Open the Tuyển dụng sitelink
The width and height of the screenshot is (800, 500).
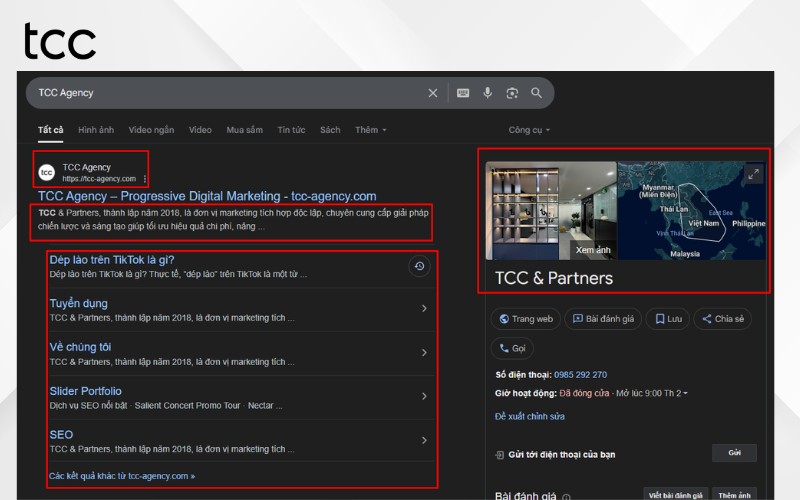tap(79, 304)
